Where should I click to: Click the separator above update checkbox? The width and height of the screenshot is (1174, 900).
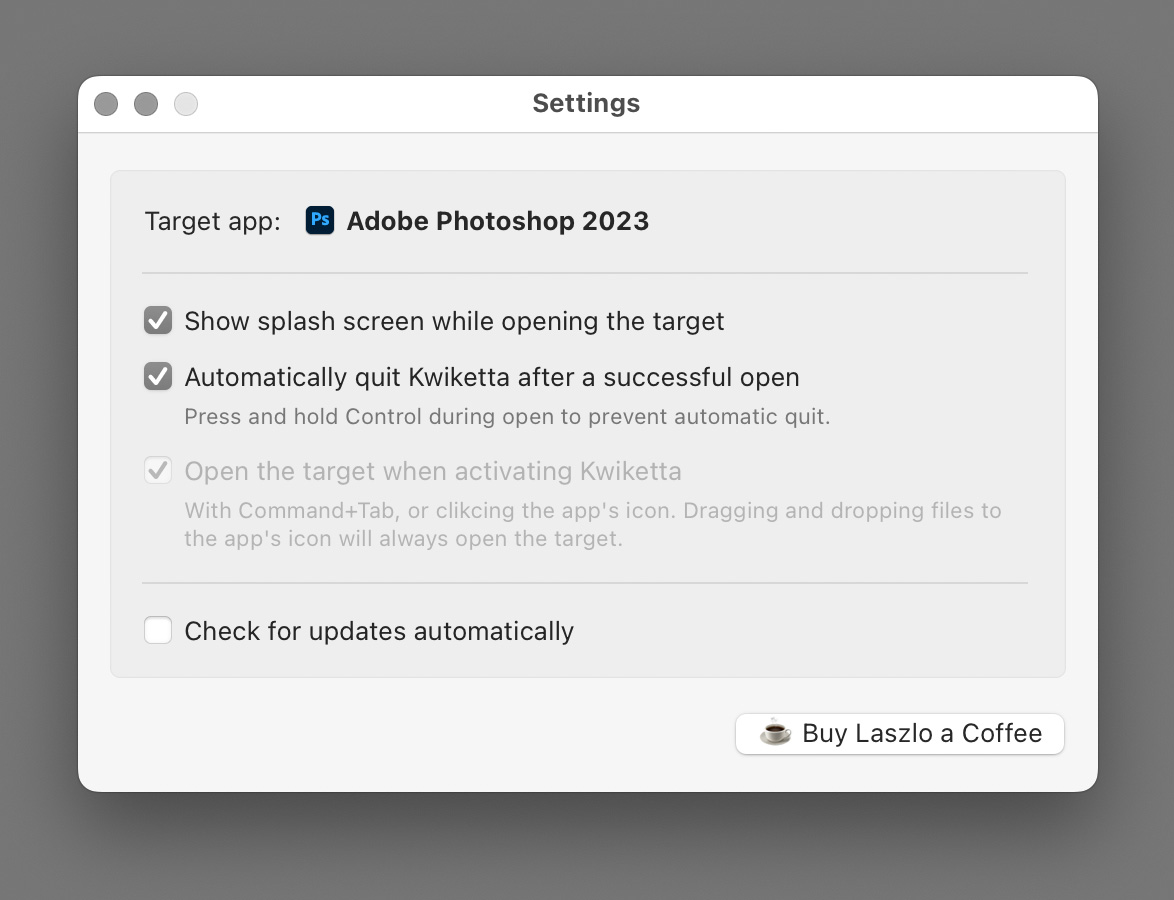[585, 583]
